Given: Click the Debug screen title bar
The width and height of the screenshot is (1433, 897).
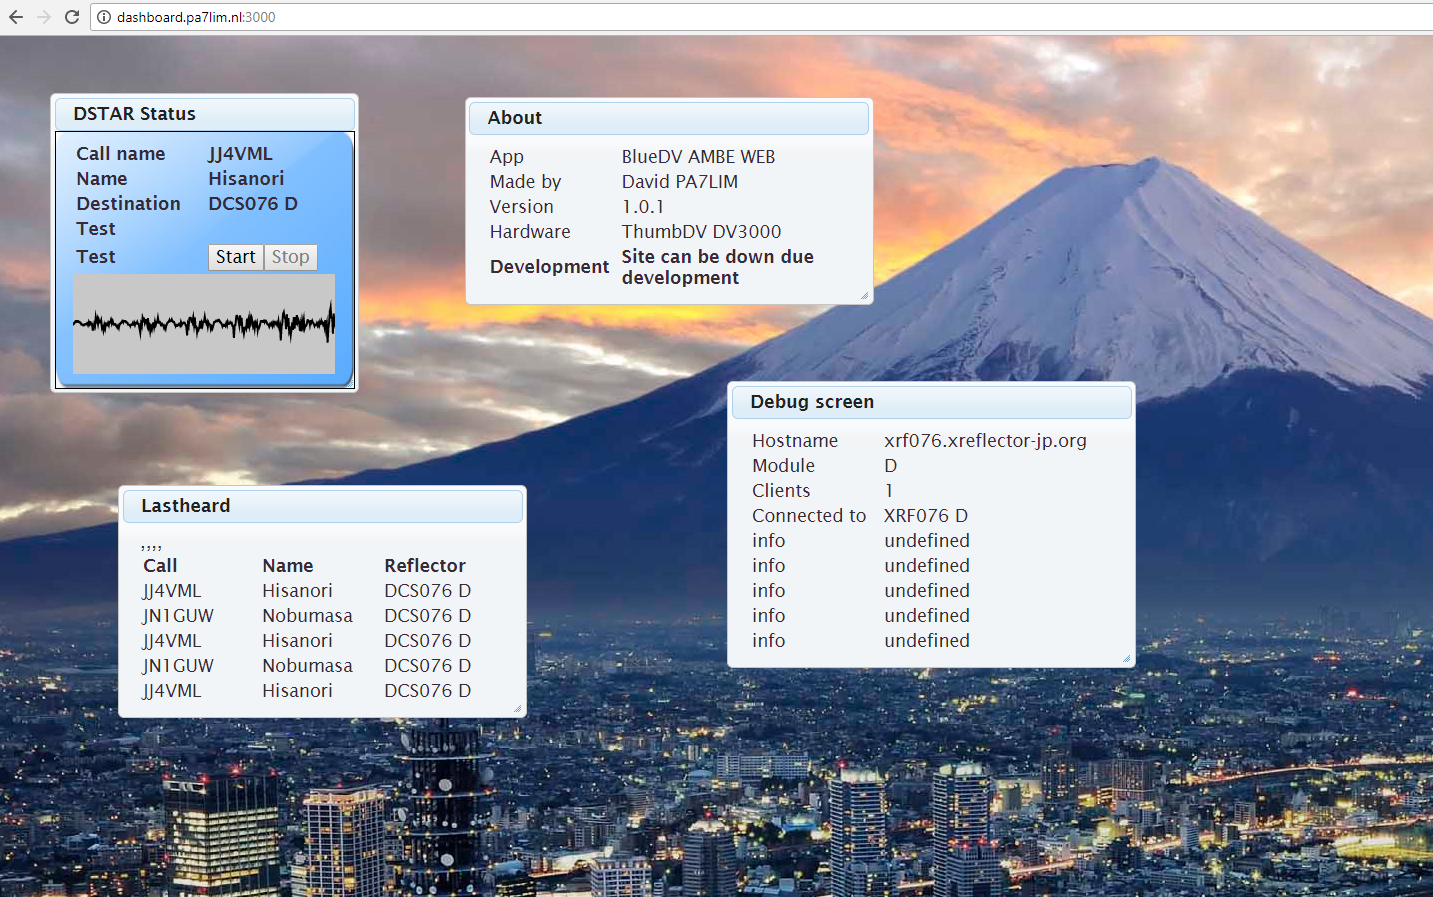Looking at the screenshot, I should pos(931,402).
